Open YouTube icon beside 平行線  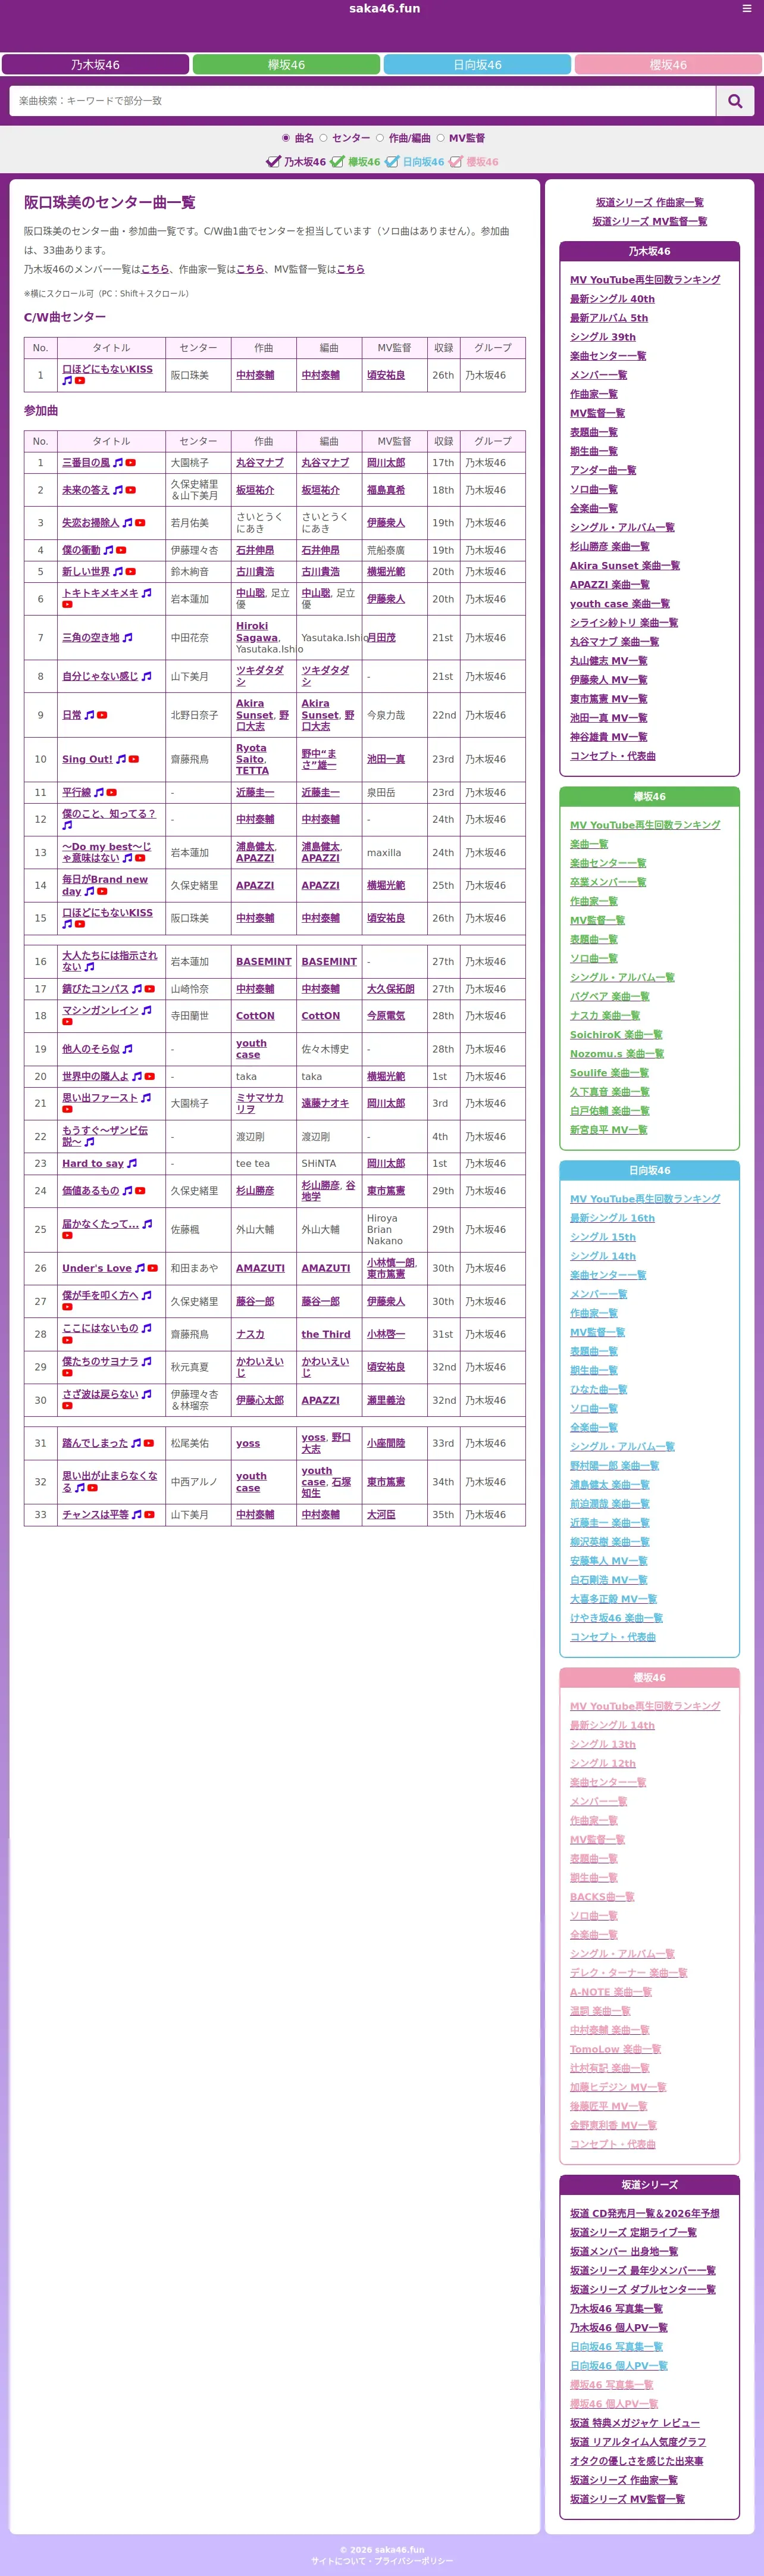tap(112, 793)
